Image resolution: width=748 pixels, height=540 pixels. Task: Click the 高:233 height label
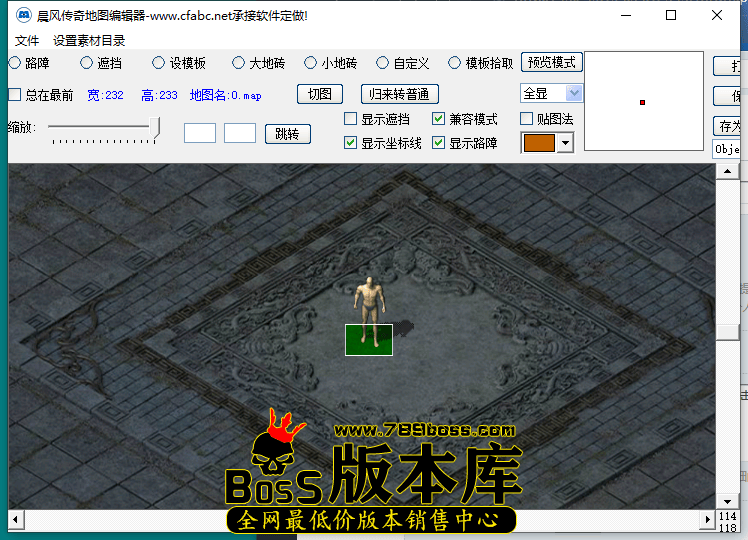pyautogui.click(x=159, y=95)
